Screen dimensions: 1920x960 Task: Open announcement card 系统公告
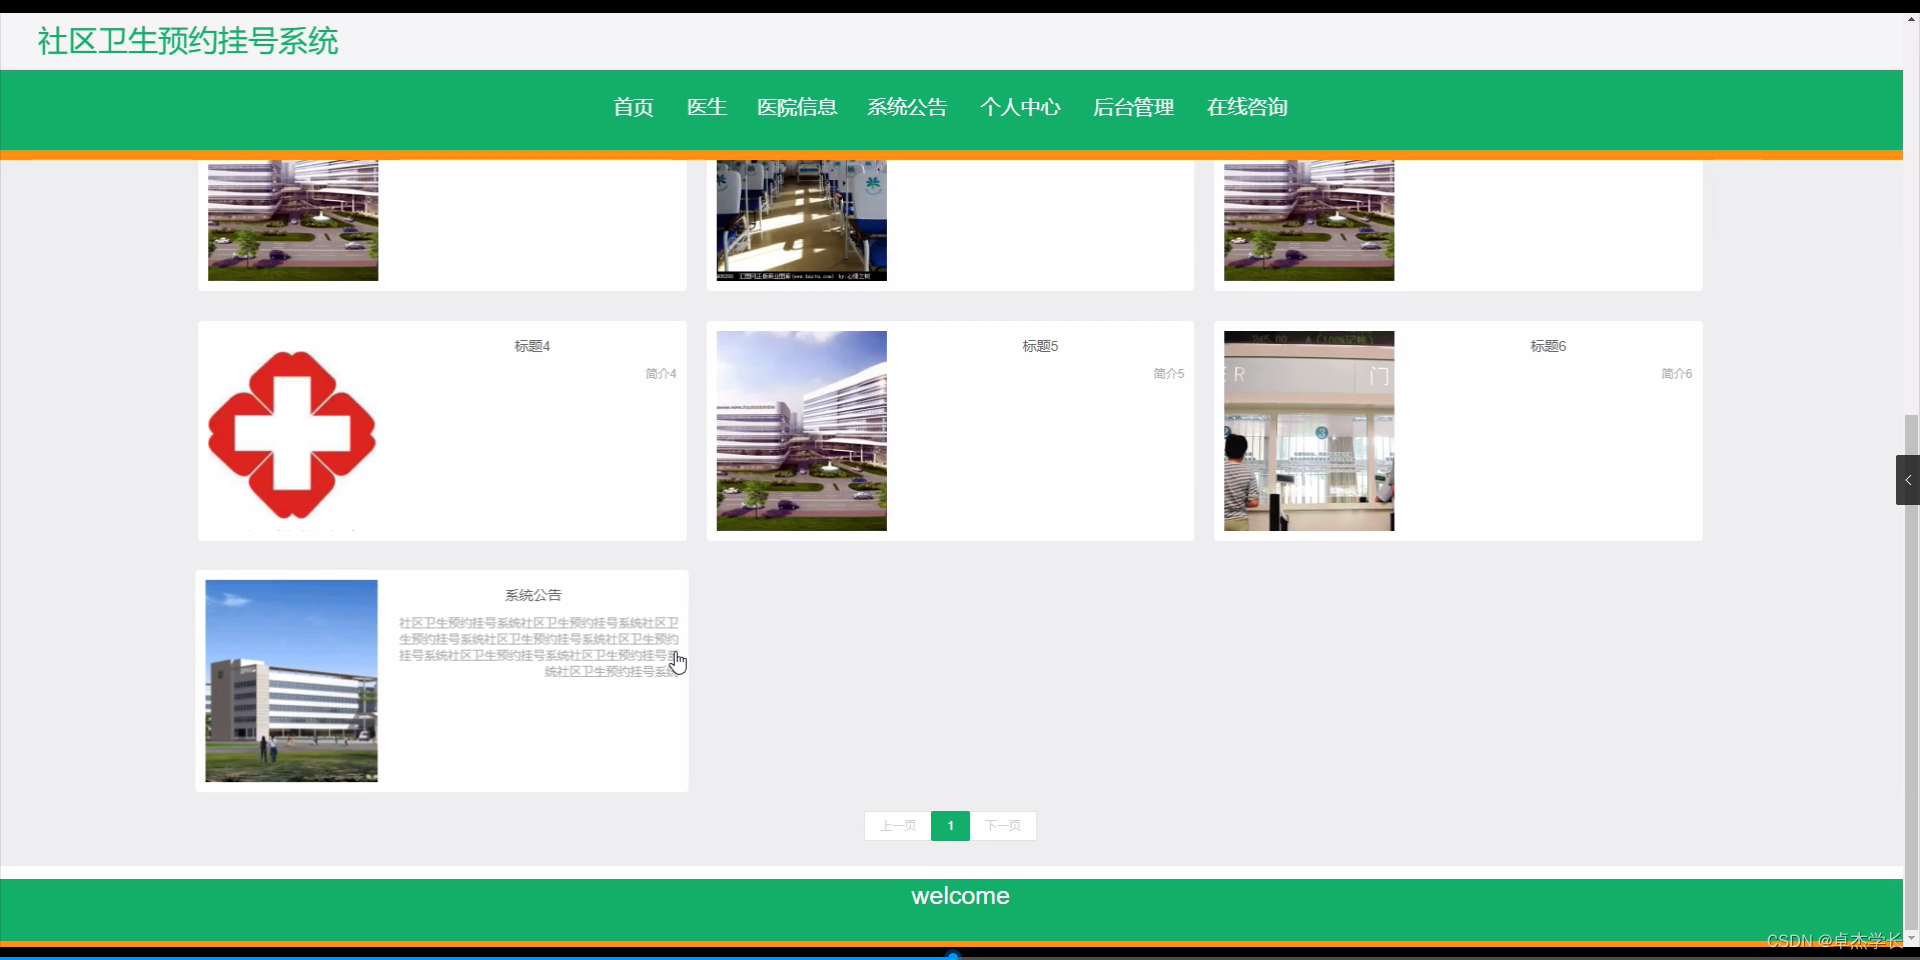533,594
